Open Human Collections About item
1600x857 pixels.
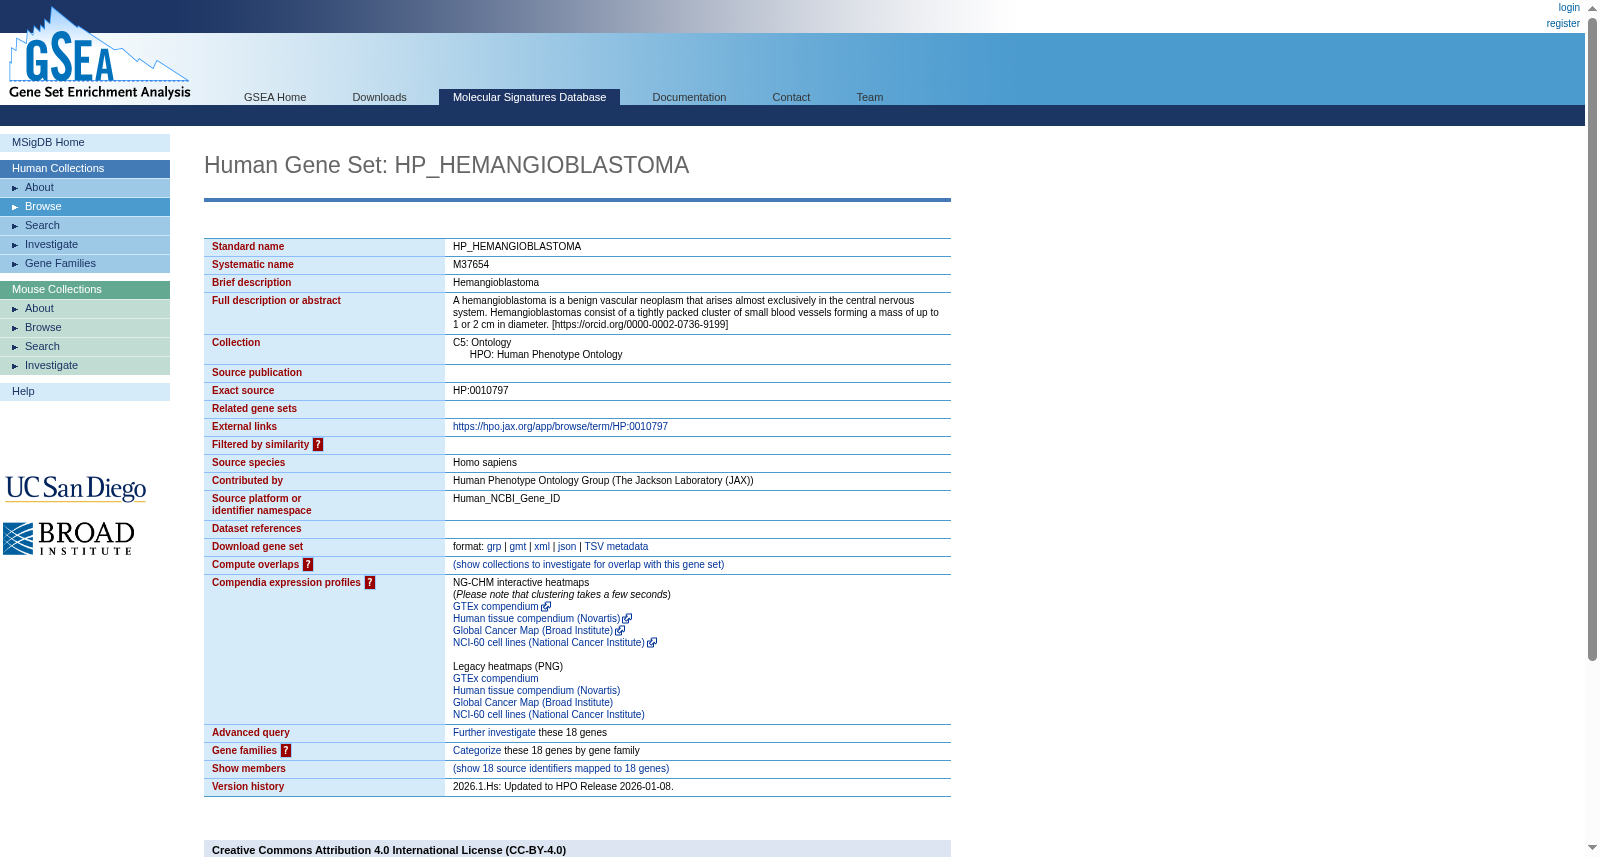(x=85, y=188)
